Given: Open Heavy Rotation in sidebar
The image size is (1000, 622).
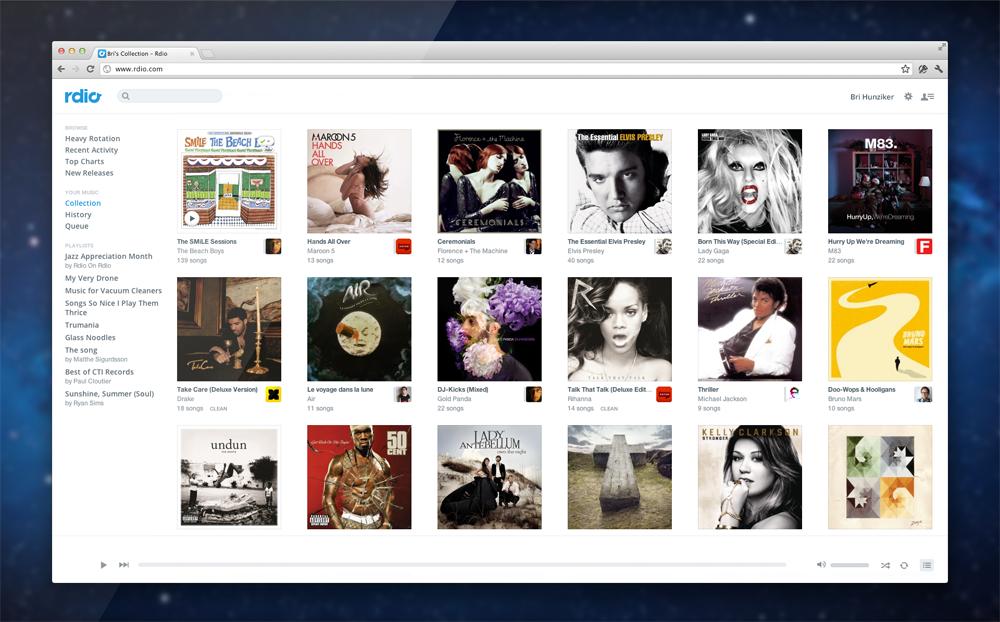Looking at the screenshot, I should (92, 138).
